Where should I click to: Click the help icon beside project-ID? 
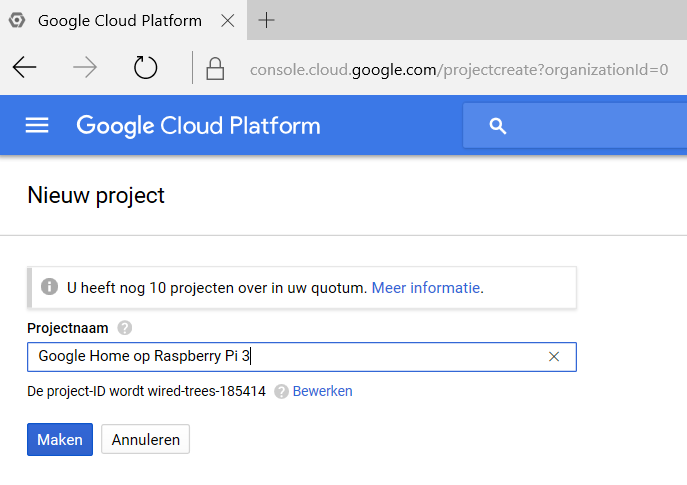point(281,391)
